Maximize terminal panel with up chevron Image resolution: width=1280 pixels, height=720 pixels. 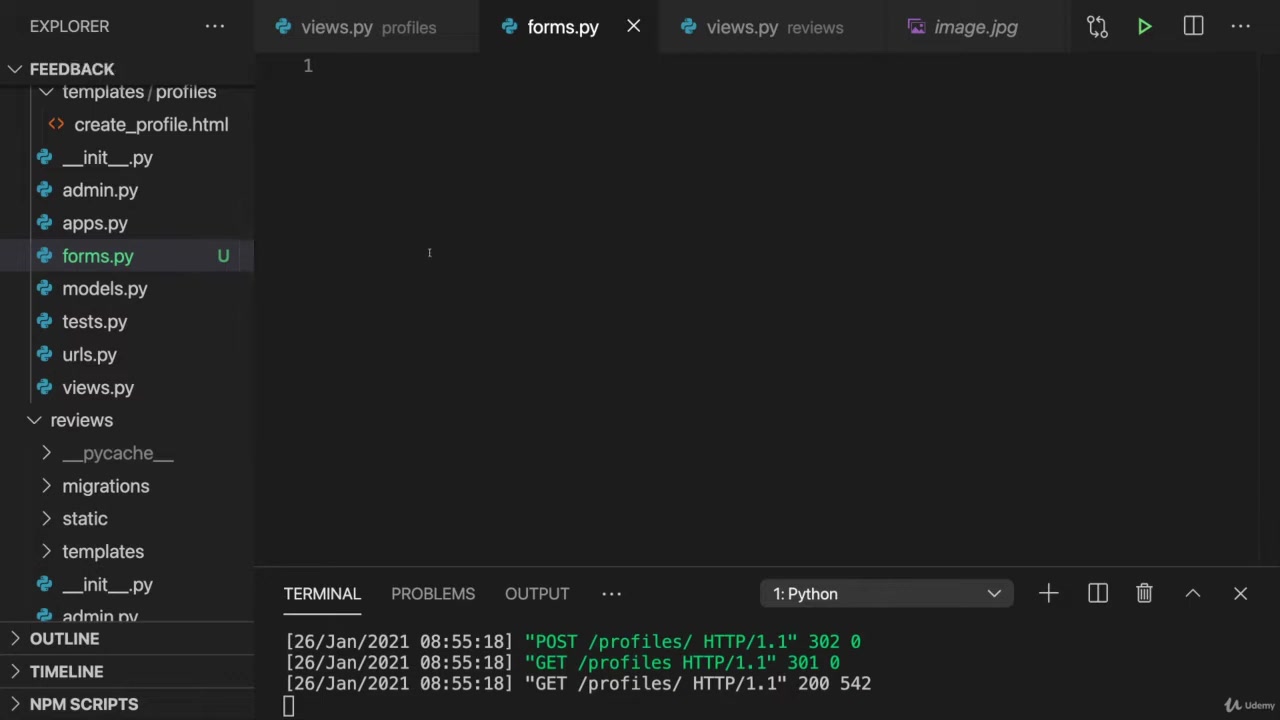point(1192,594)
